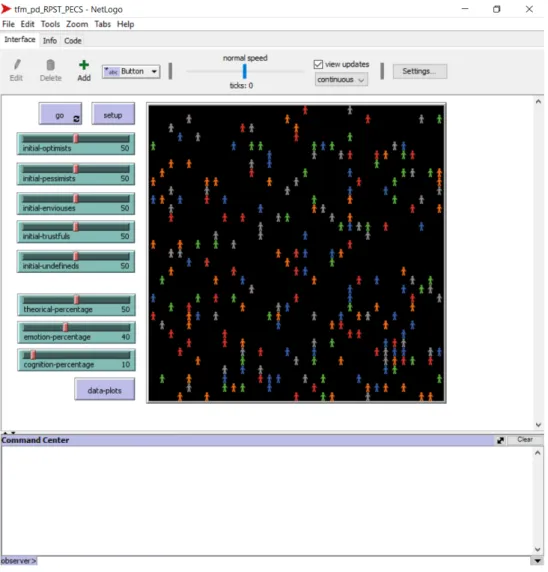Open the Tools menu
548x572 pixels.
[50, 24]
